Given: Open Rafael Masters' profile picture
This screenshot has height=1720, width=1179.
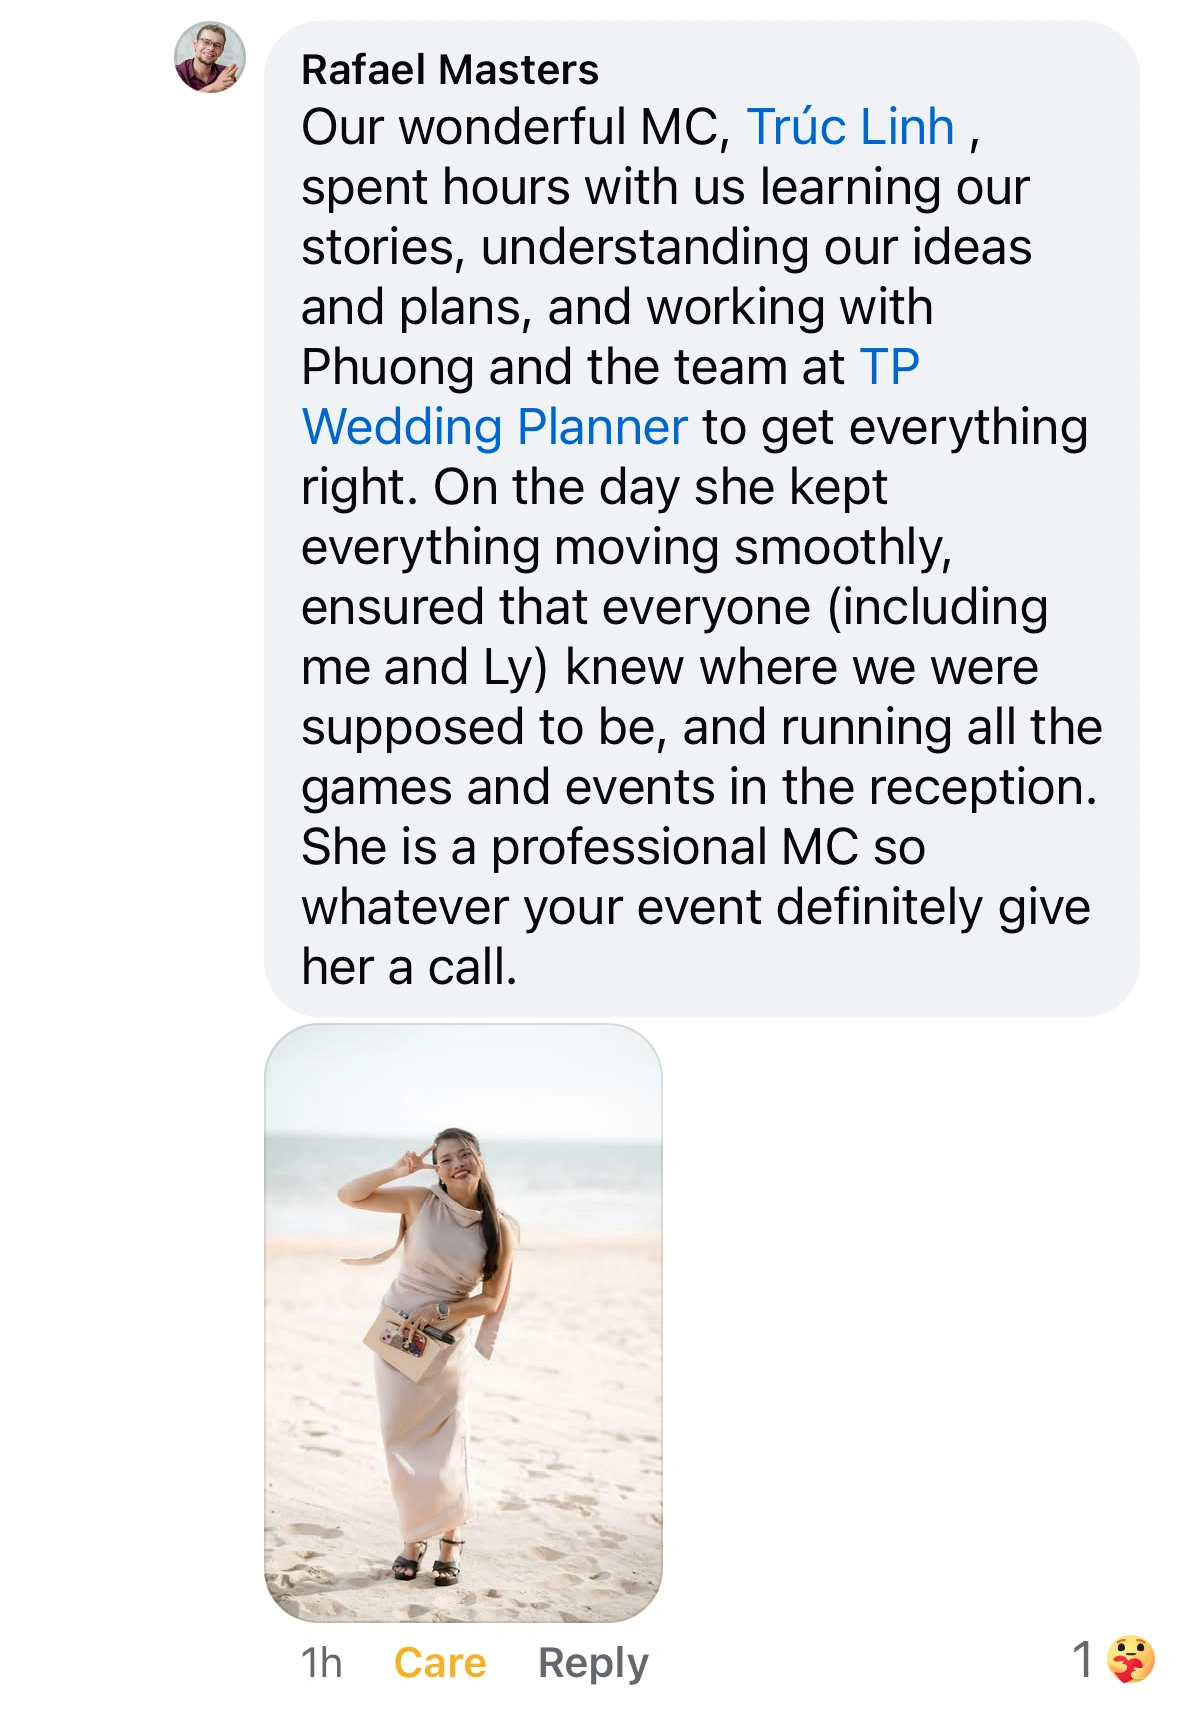Looking at the screenshot, I should point(210,57).
